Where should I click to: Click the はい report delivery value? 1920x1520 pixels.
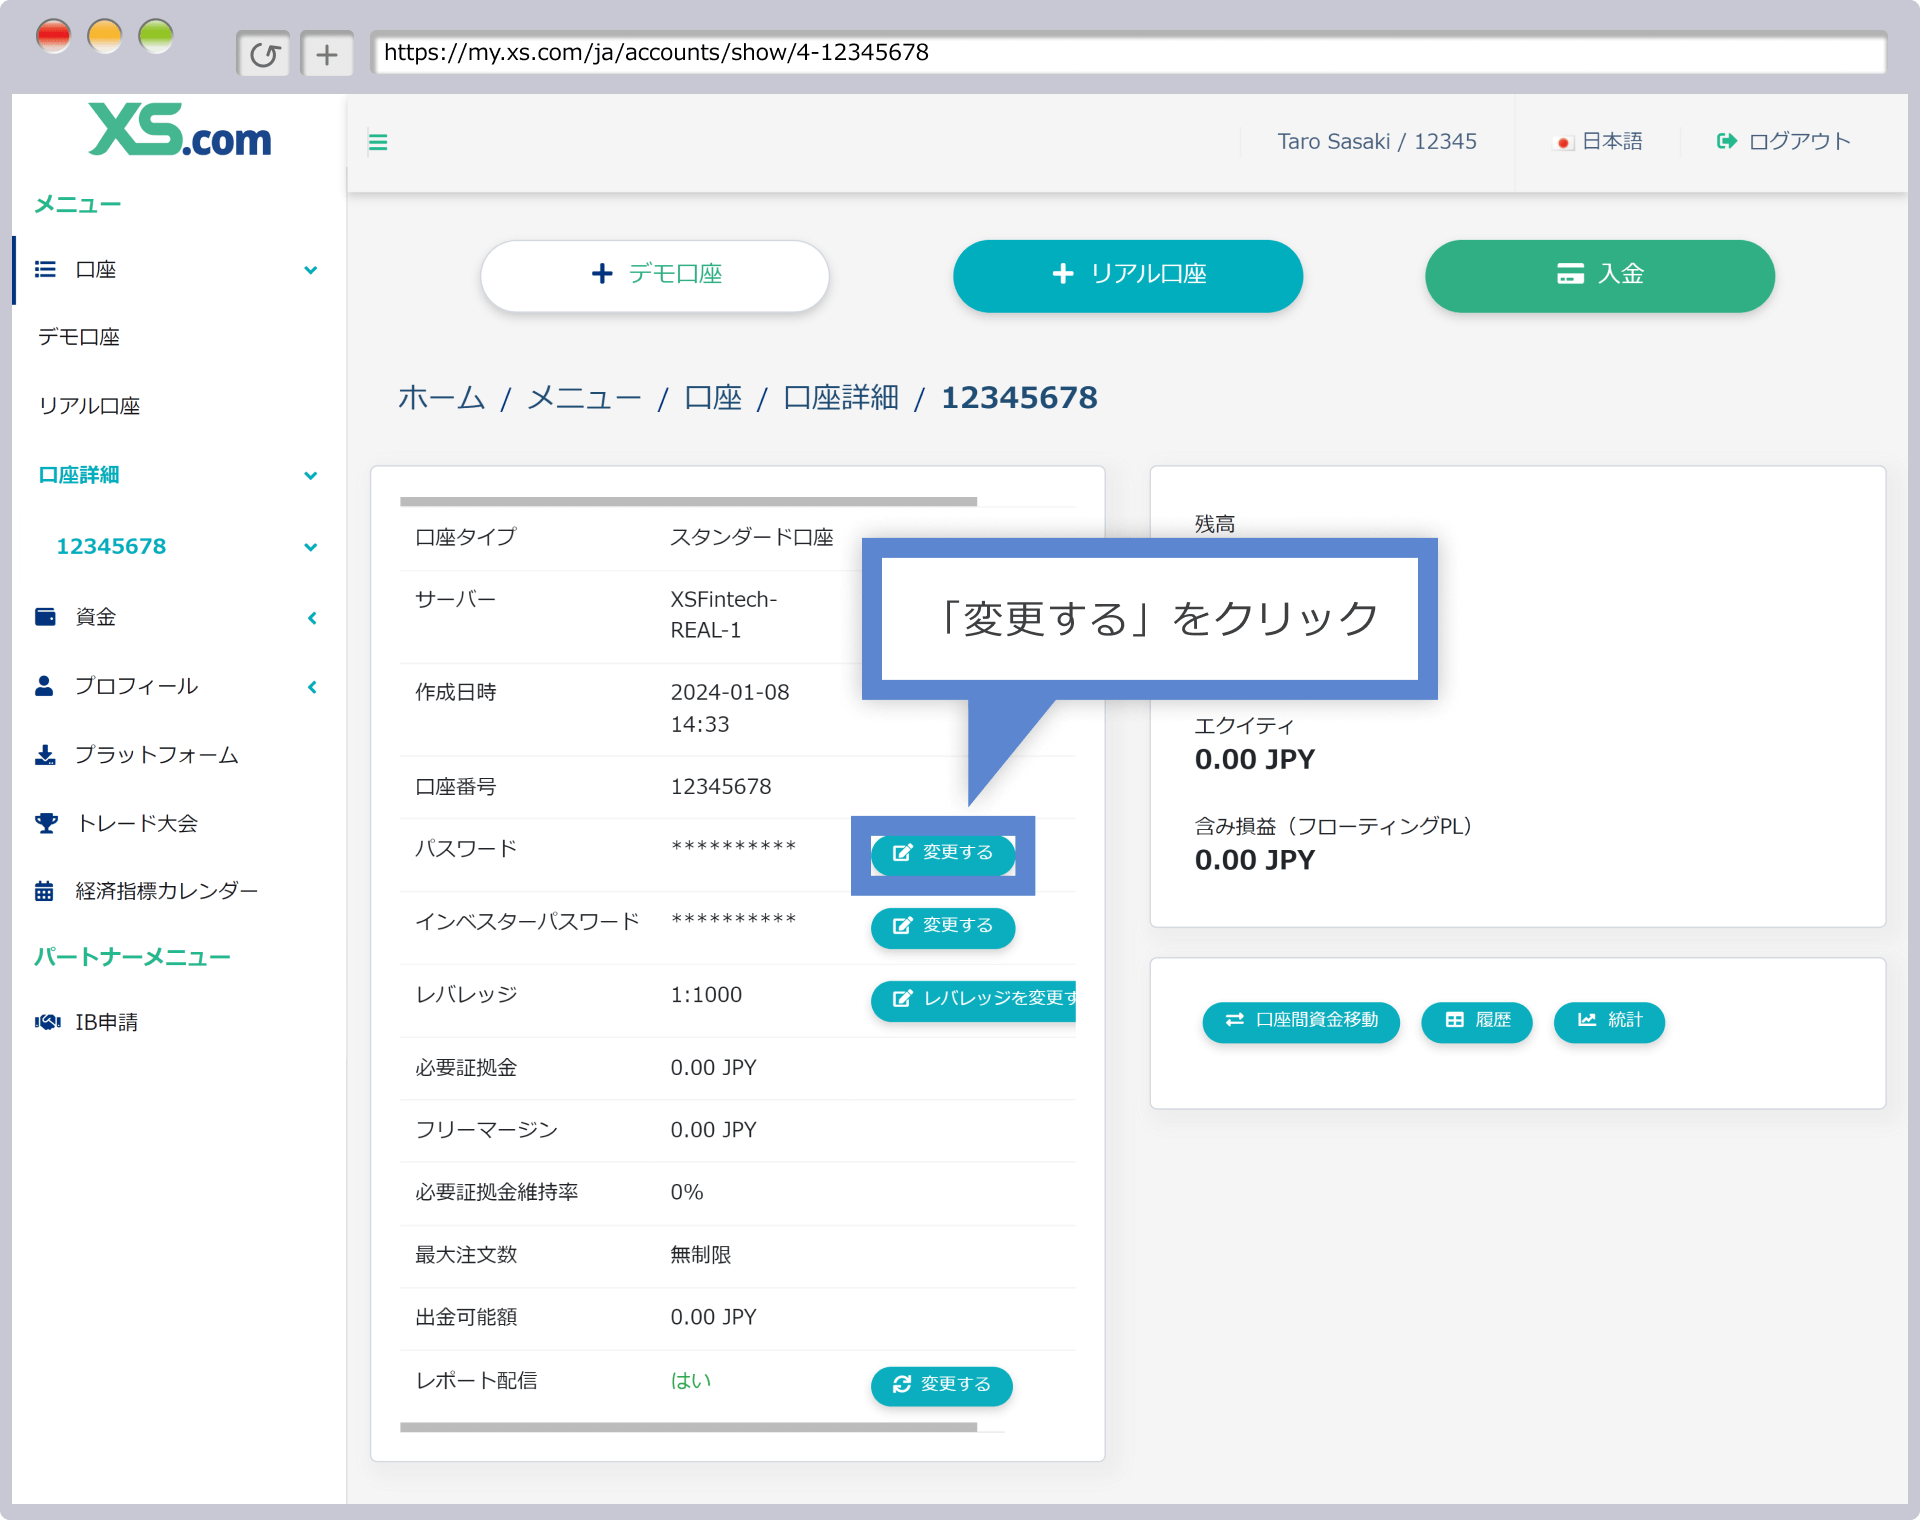tap(691, 1381)
